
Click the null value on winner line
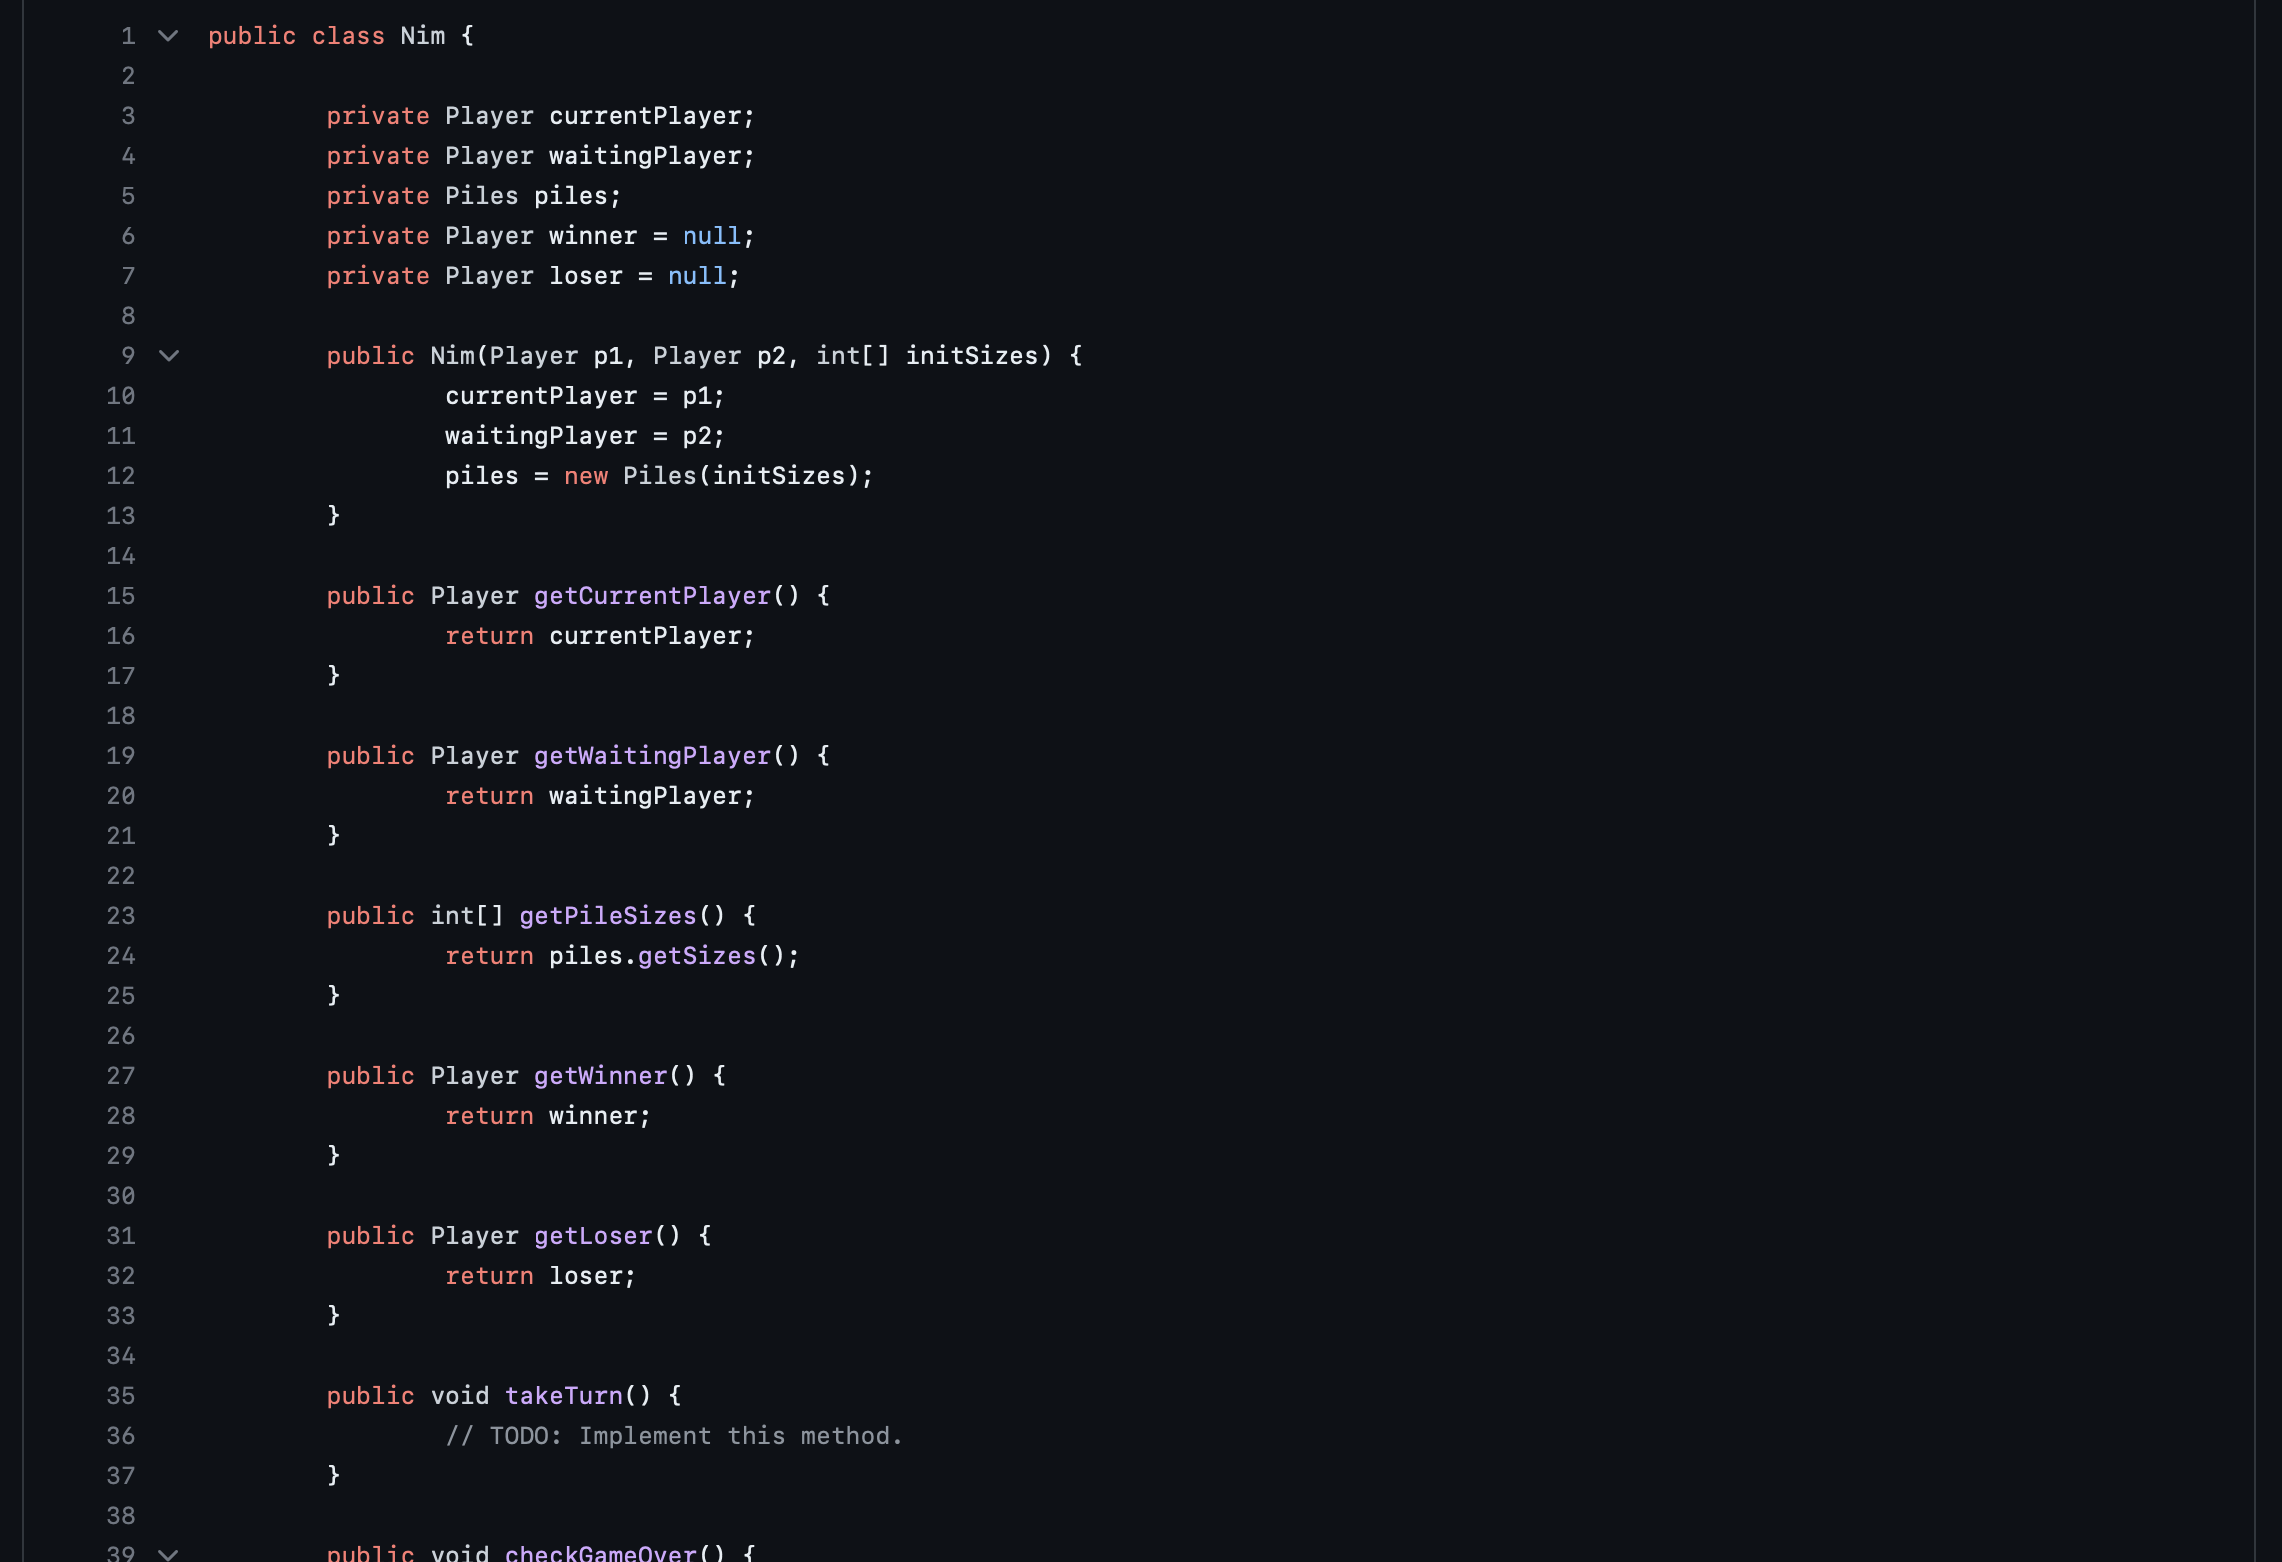(711, 236)
